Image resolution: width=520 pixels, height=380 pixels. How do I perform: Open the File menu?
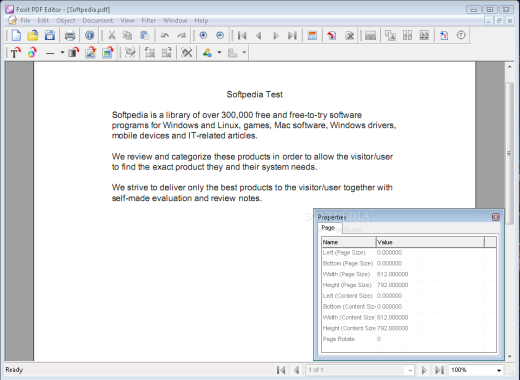point(25,21)
